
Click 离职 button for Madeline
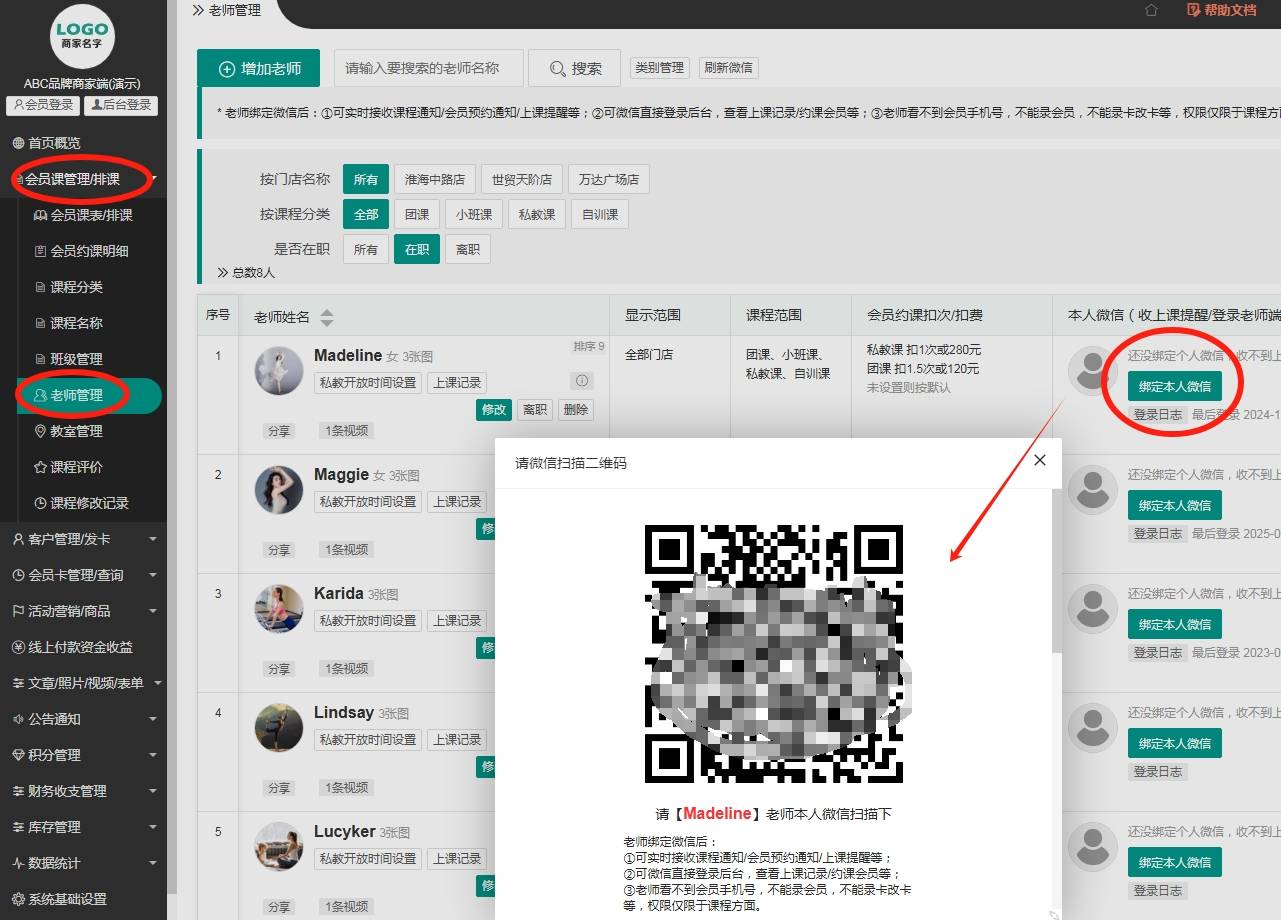[x=535, y=409]
